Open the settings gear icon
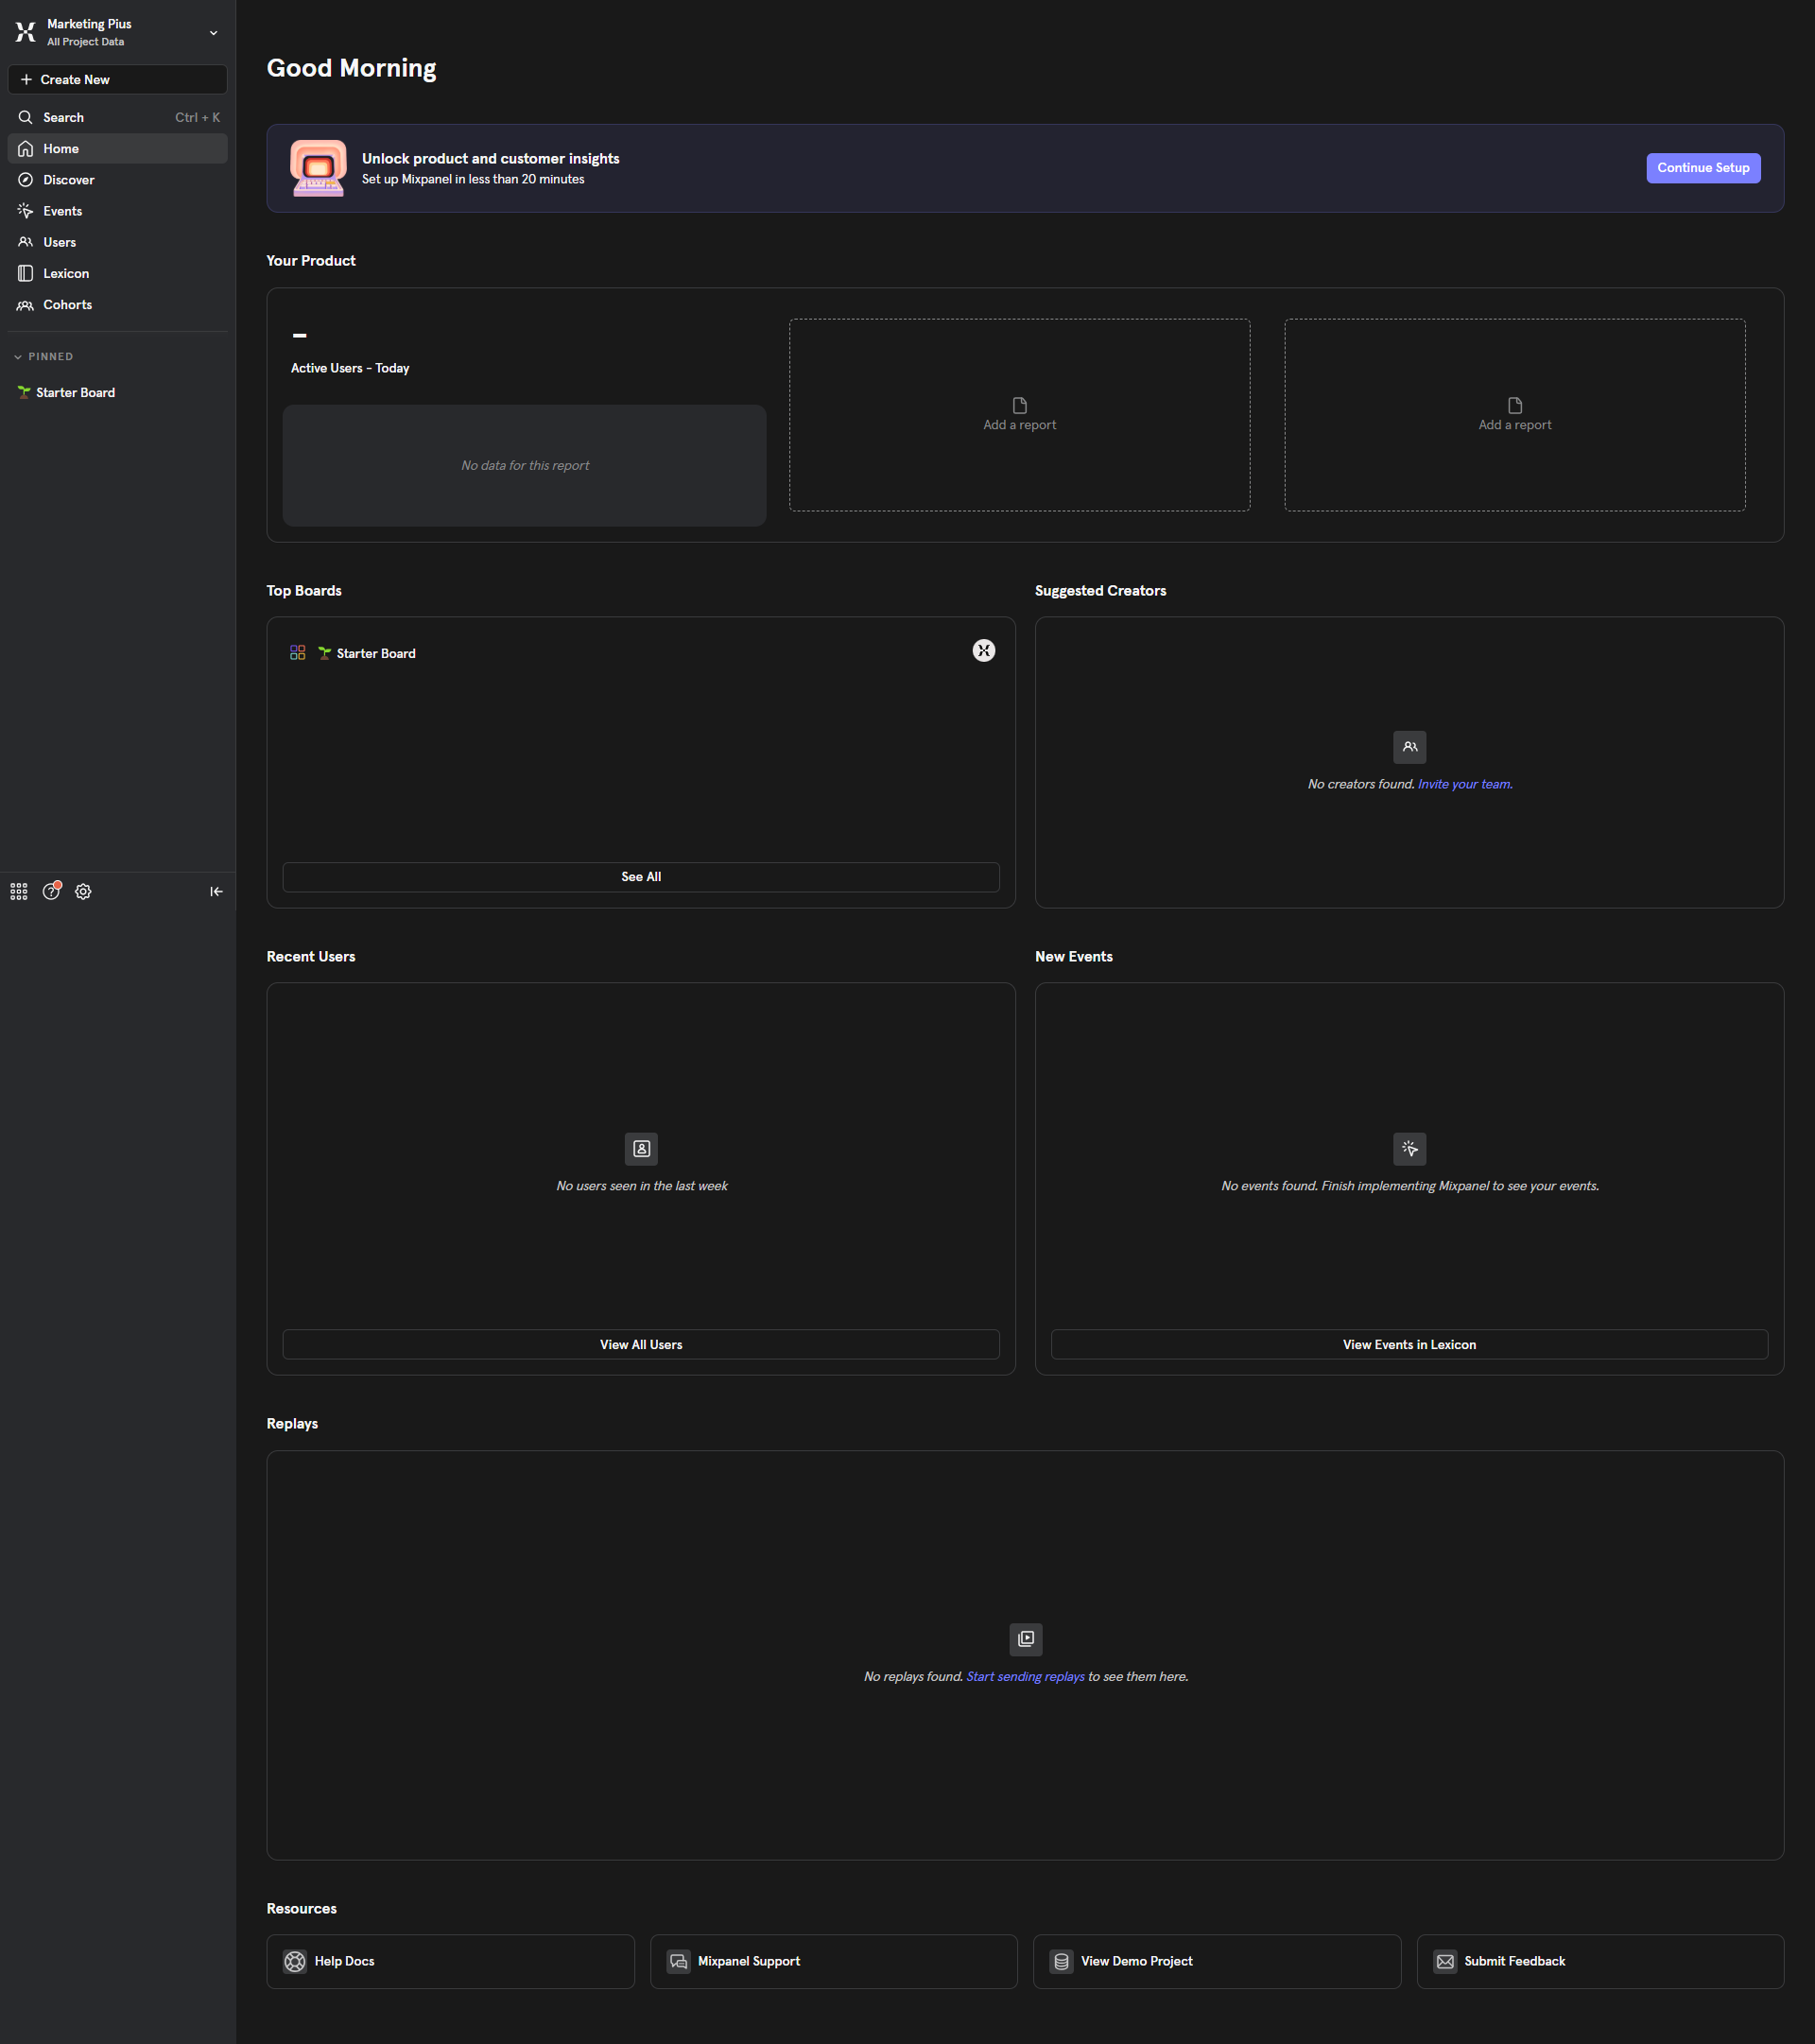The image size is (1815, 2044). tap(83, 891)
